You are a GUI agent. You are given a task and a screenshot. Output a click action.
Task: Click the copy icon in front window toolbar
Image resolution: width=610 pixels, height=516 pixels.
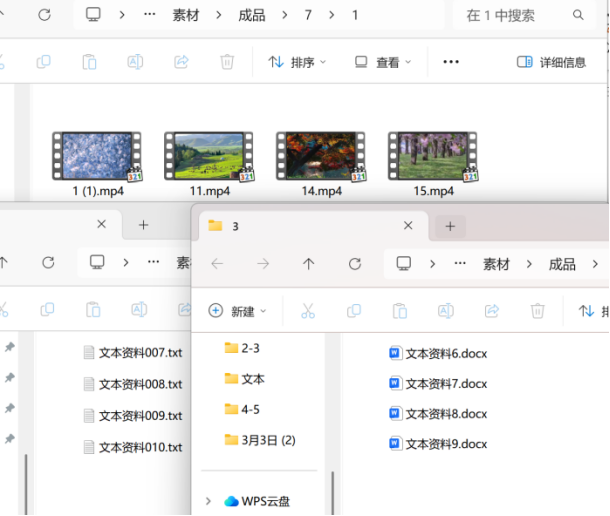click(354, 311)
